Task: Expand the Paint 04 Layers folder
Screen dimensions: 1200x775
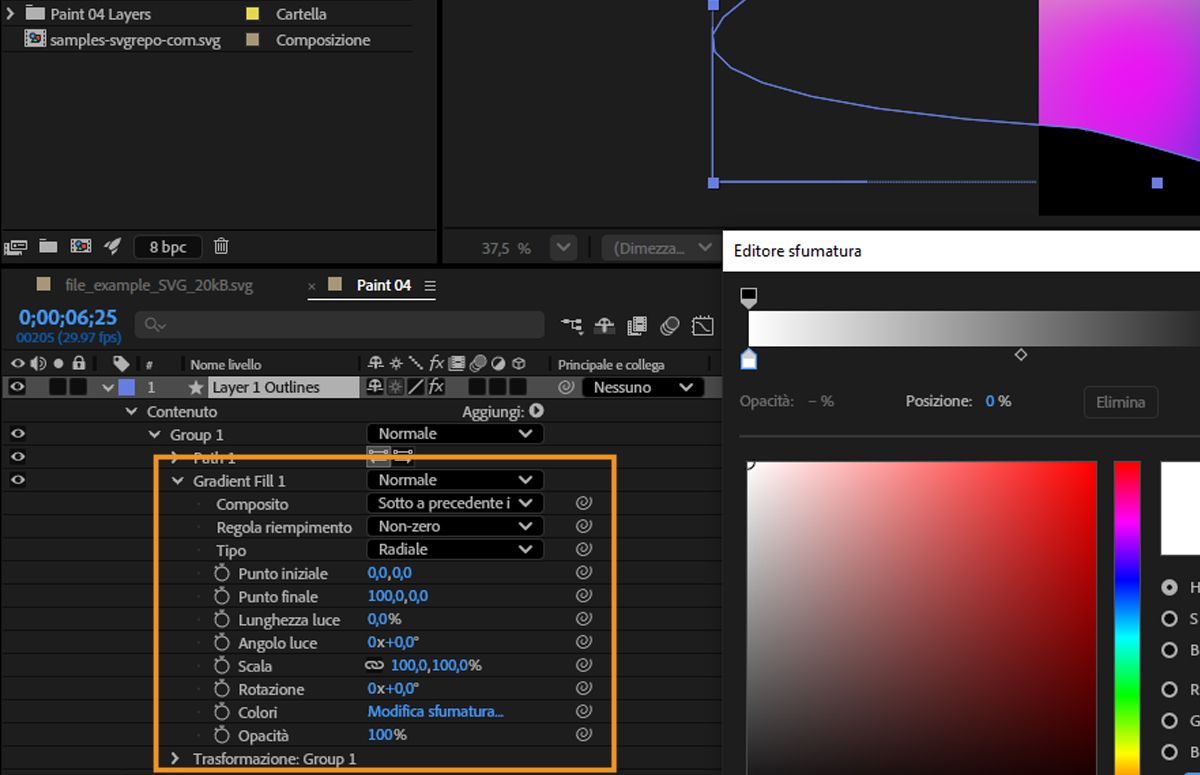Action: pyautogui.click(x=10, y=14)
